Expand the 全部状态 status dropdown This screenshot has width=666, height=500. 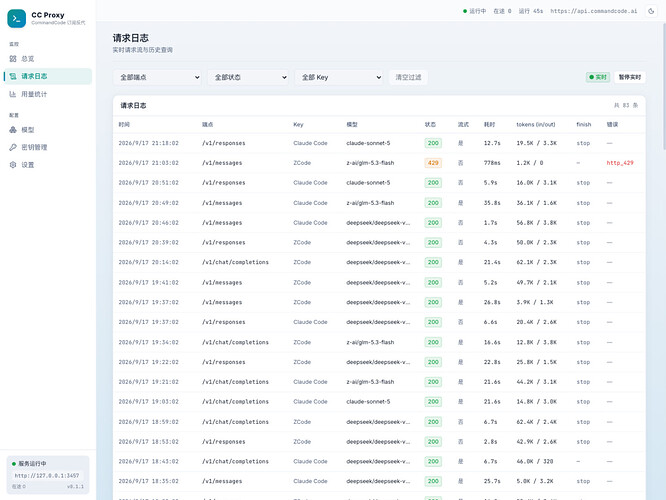click(248, 77)
